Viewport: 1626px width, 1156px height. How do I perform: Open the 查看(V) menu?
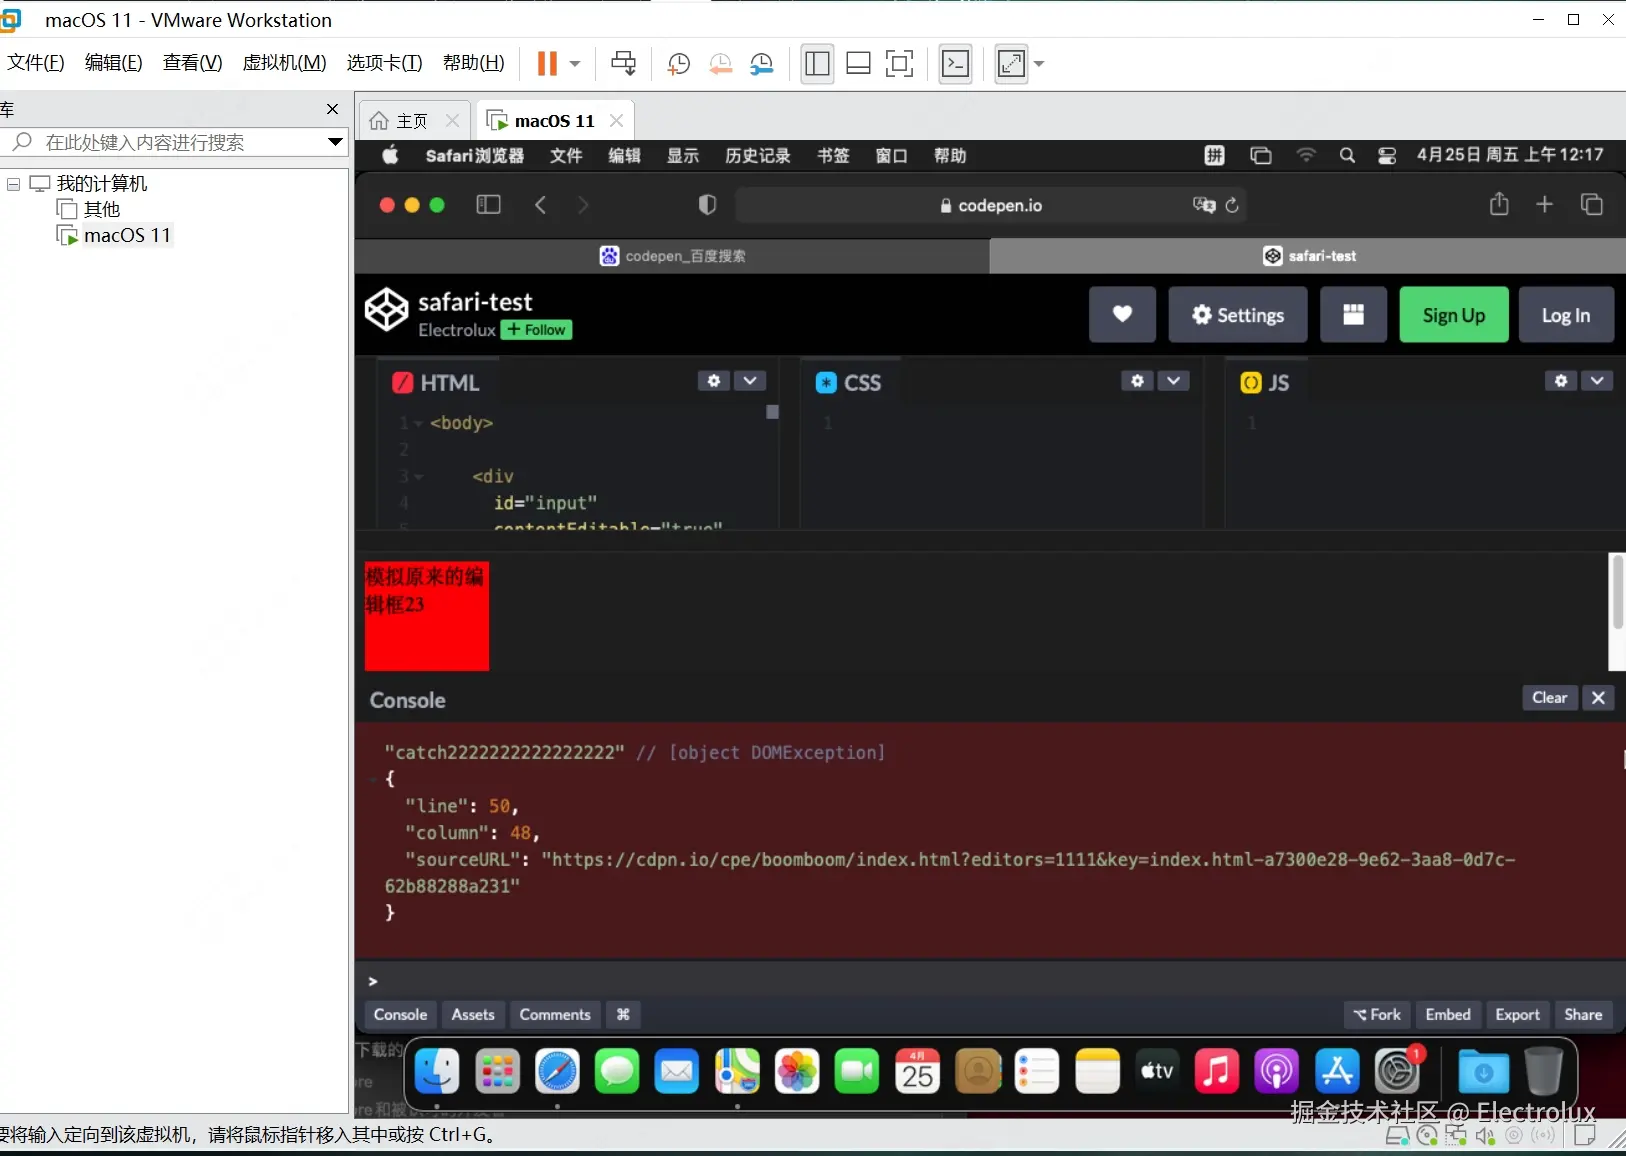(192, 63)
